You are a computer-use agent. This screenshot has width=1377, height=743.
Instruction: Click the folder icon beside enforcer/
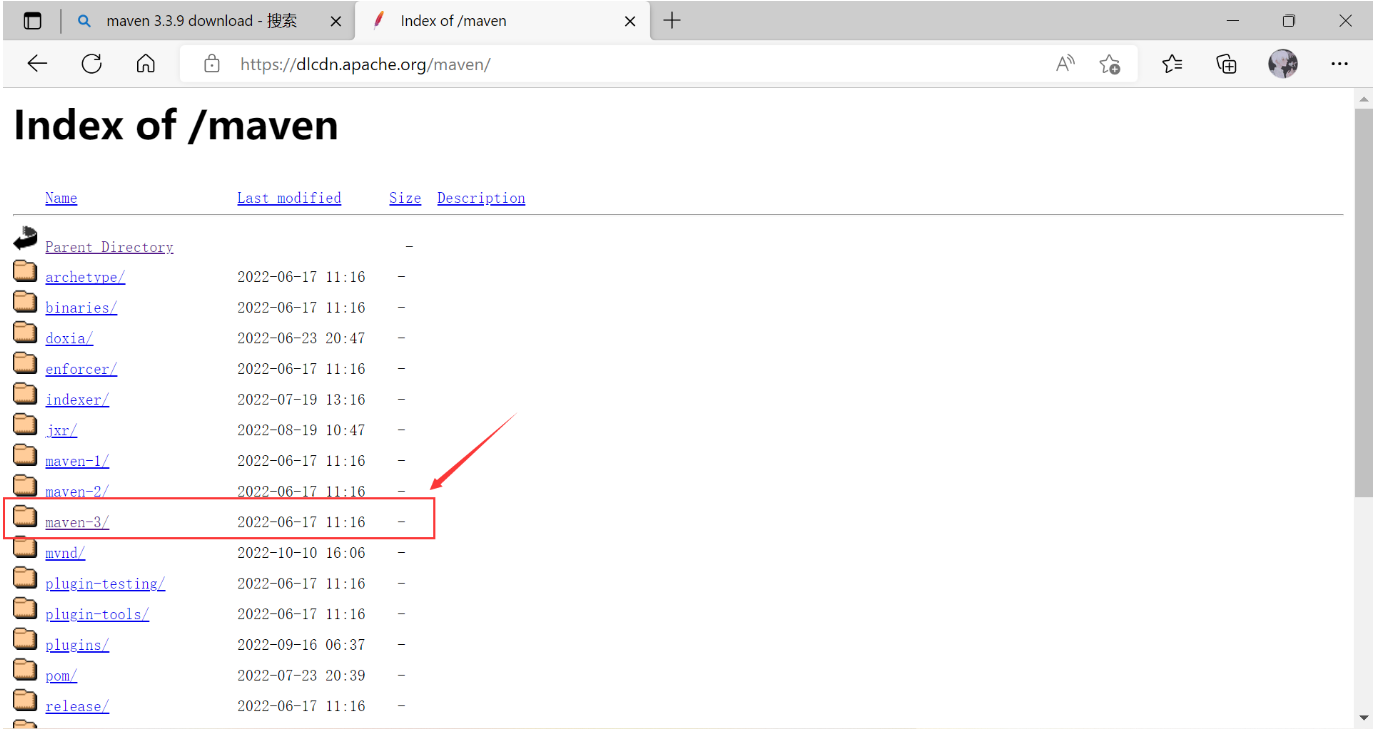coord(25,364)
